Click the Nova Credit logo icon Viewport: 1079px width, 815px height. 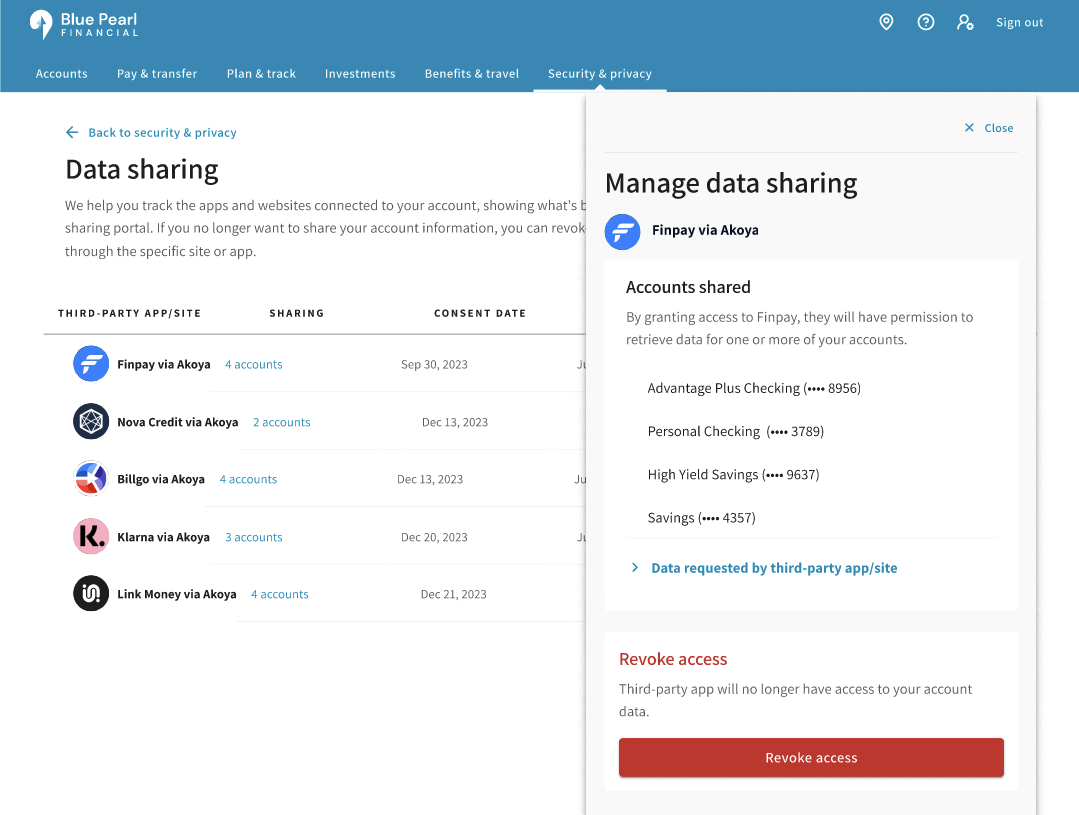tap(91, 421)
